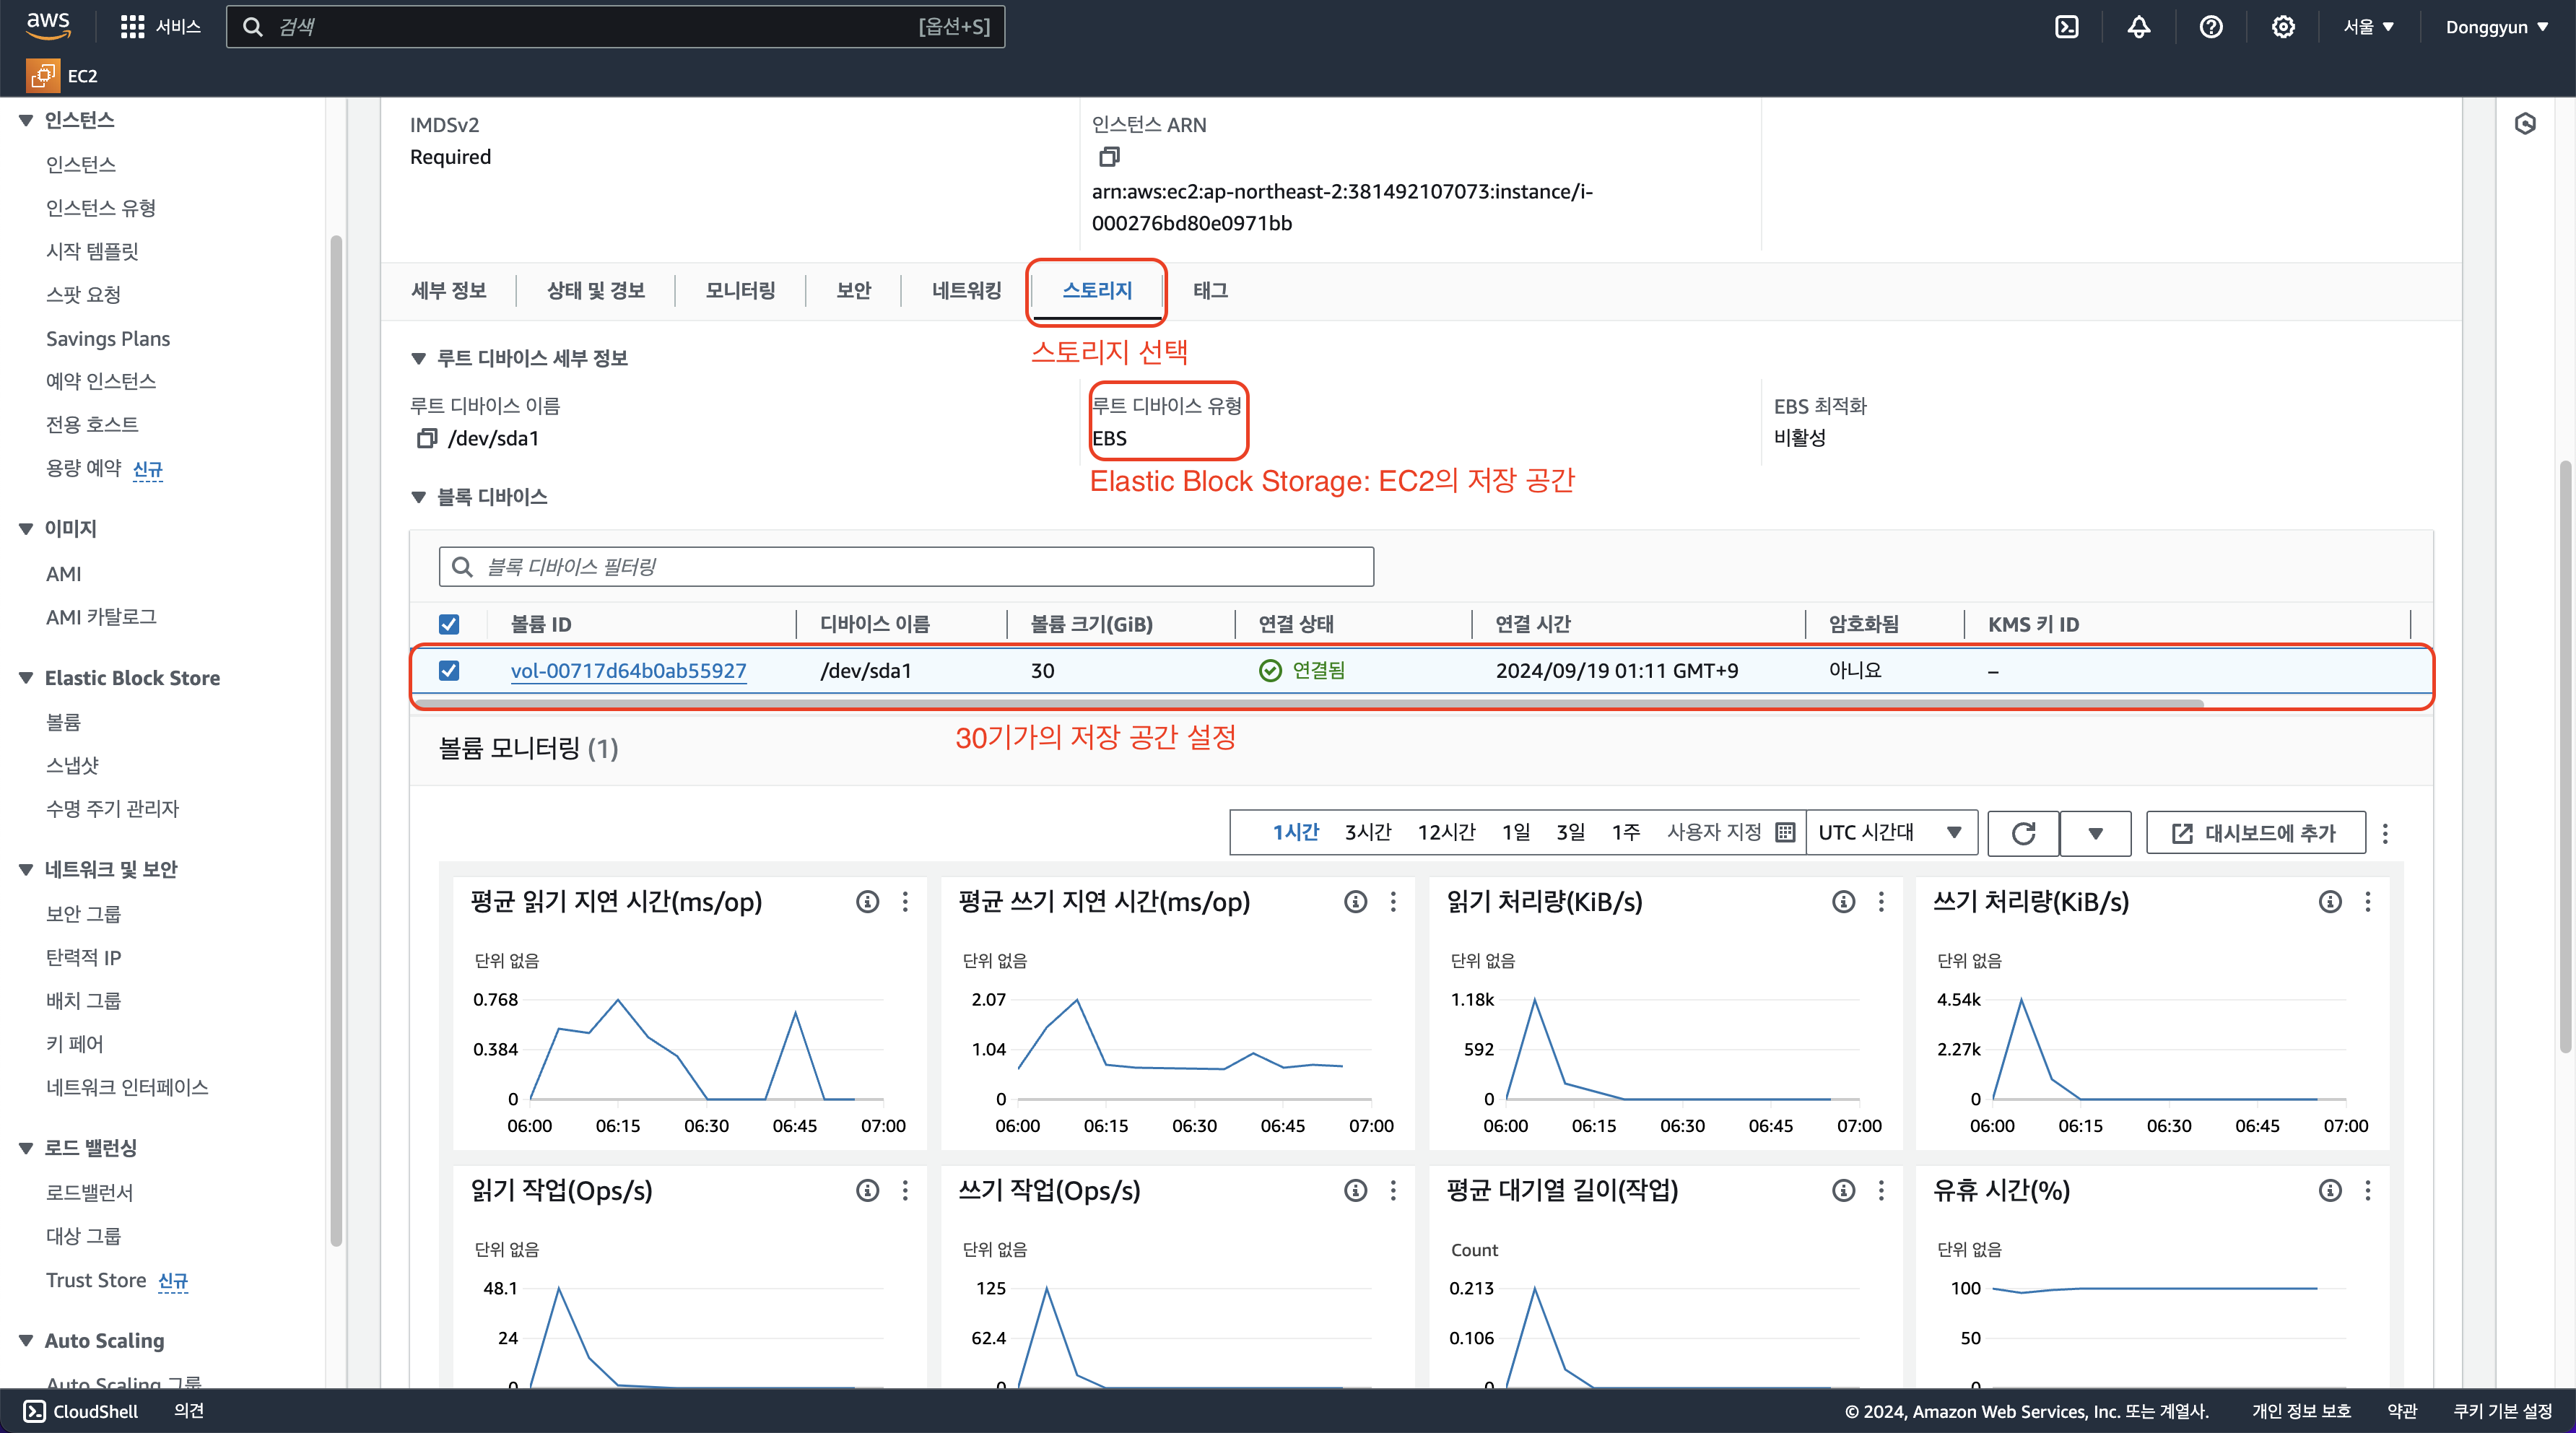This screenshot has width=2576, height=1433.
Task: Refresh the volume monitoring graphs
Action: 2023,833
